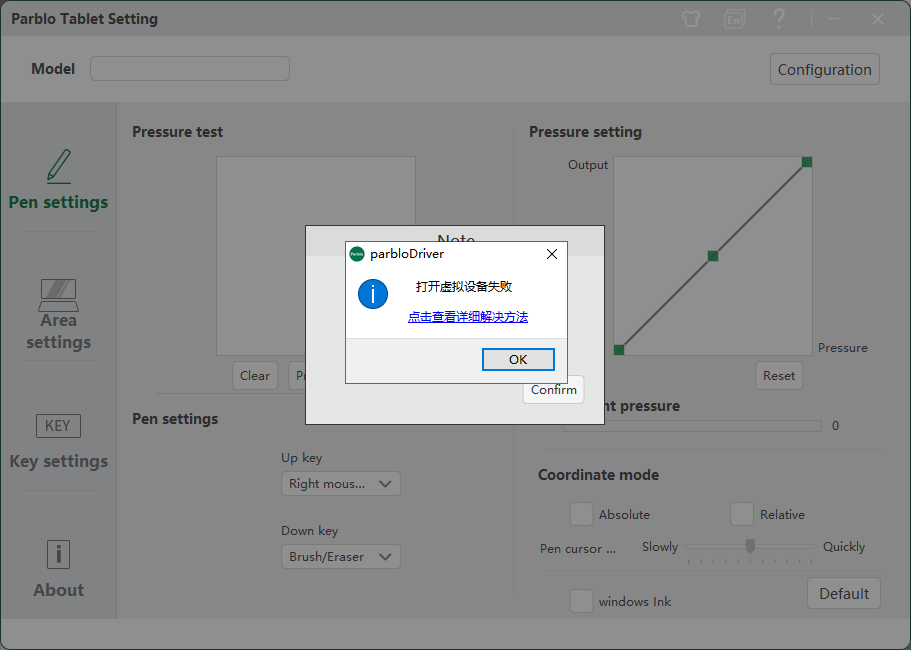Open Key settings KEY icon
Image resolution: width=911 pixels, height=650 pixels.
coord(58,426)
